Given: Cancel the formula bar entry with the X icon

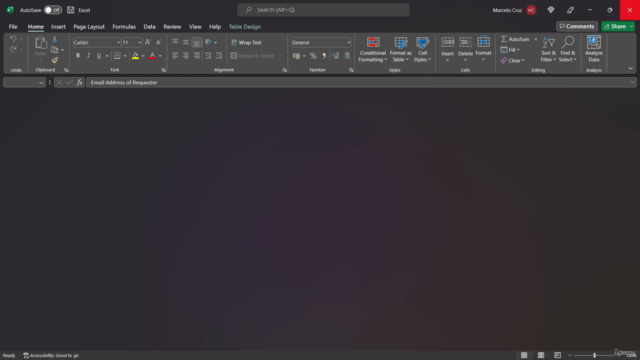Looking at the screenshot, I should (59, 82).
